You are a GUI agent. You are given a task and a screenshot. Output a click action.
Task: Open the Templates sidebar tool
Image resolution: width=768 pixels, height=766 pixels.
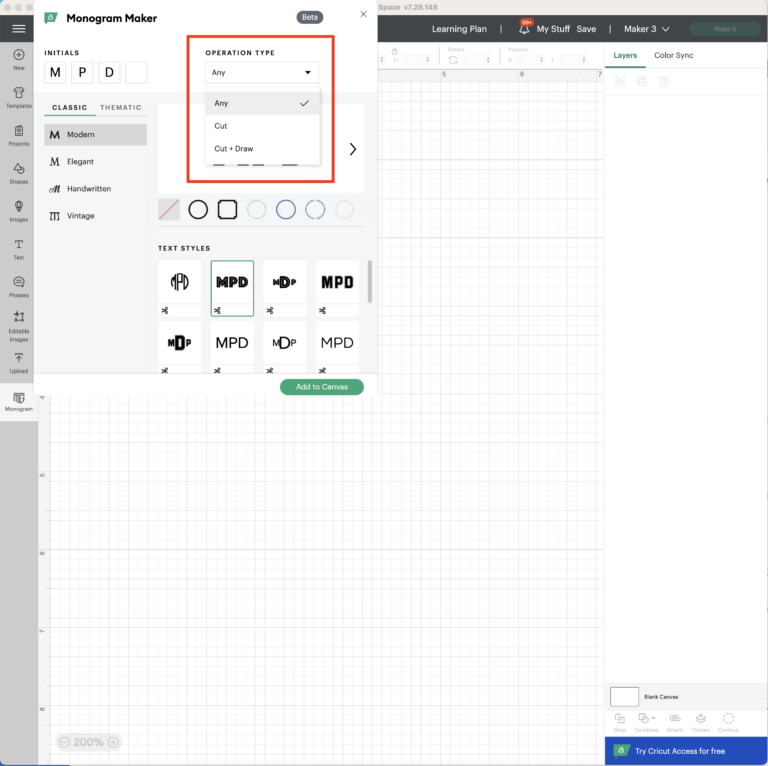click(x=18, y=96)
